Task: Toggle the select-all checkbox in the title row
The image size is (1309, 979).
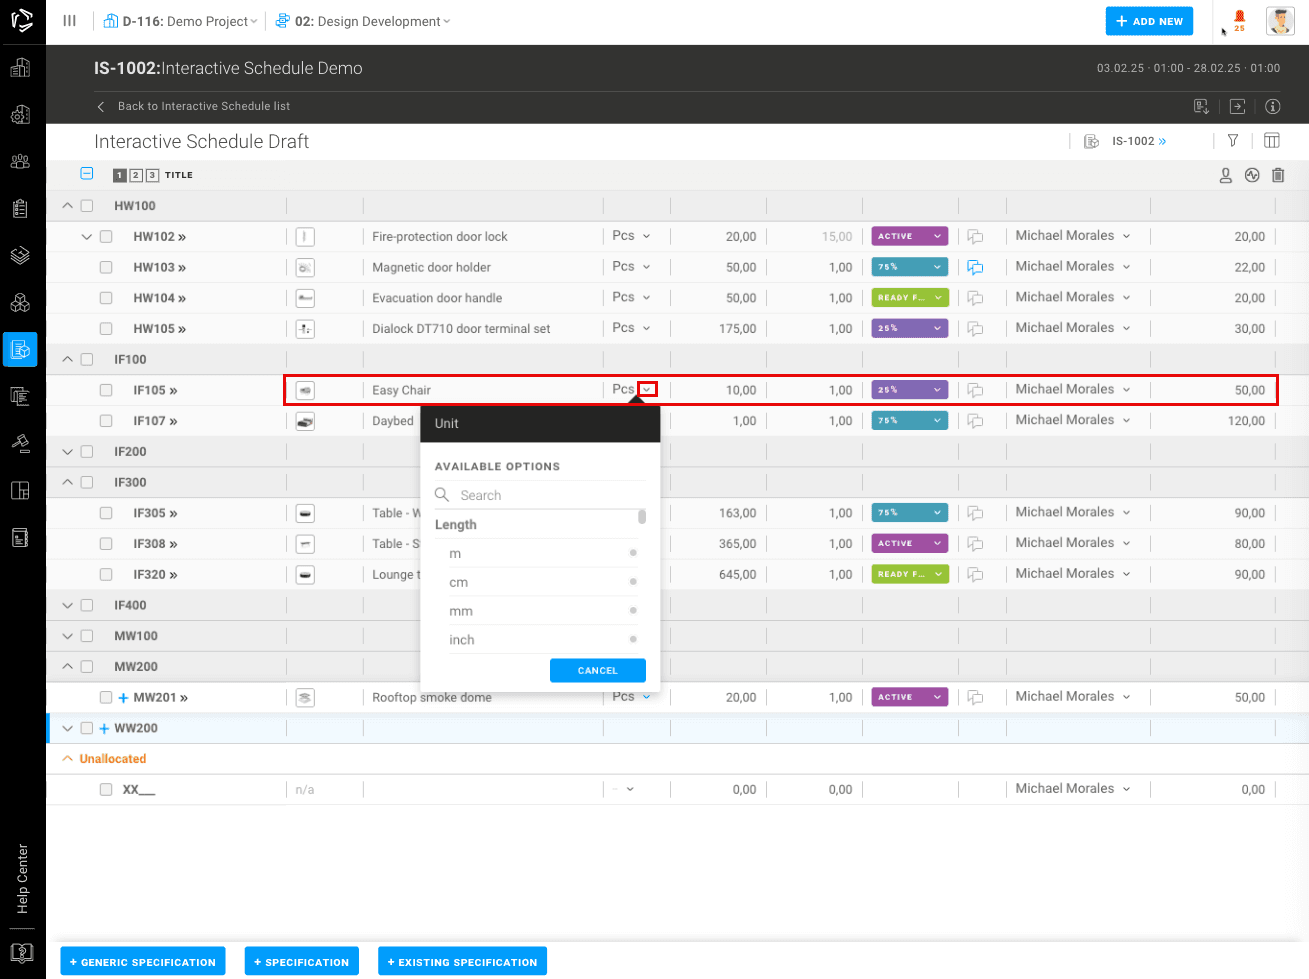Action: click(87, 174)
